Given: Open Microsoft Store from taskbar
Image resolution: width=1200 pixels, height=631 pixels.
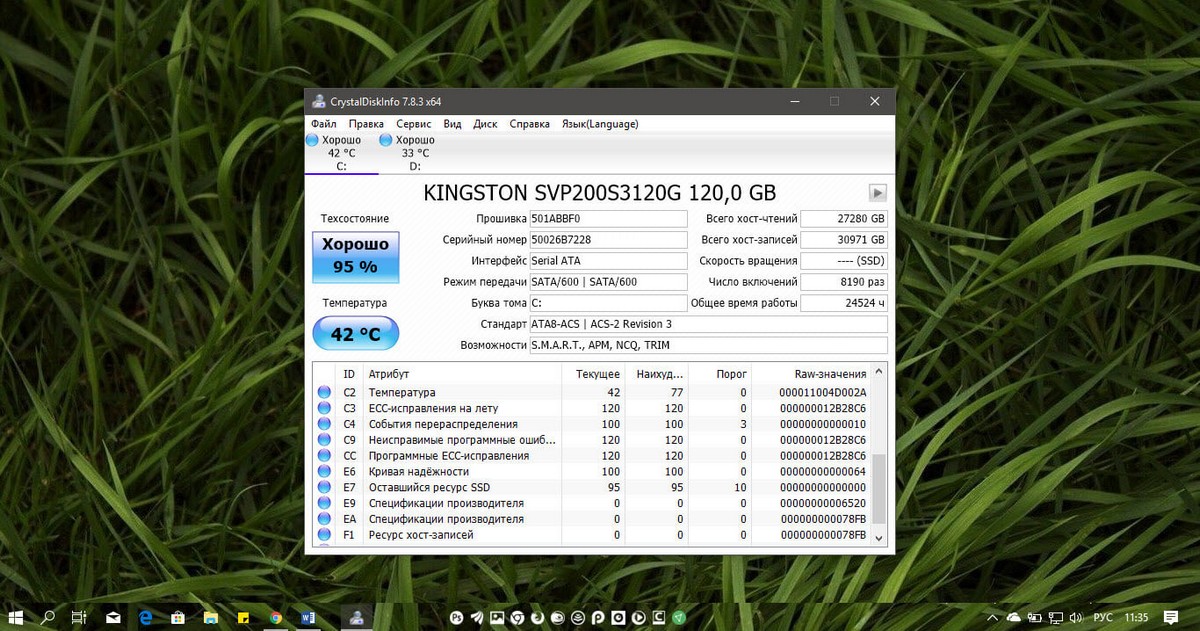Looking at the screenshot, I should 177,618.
